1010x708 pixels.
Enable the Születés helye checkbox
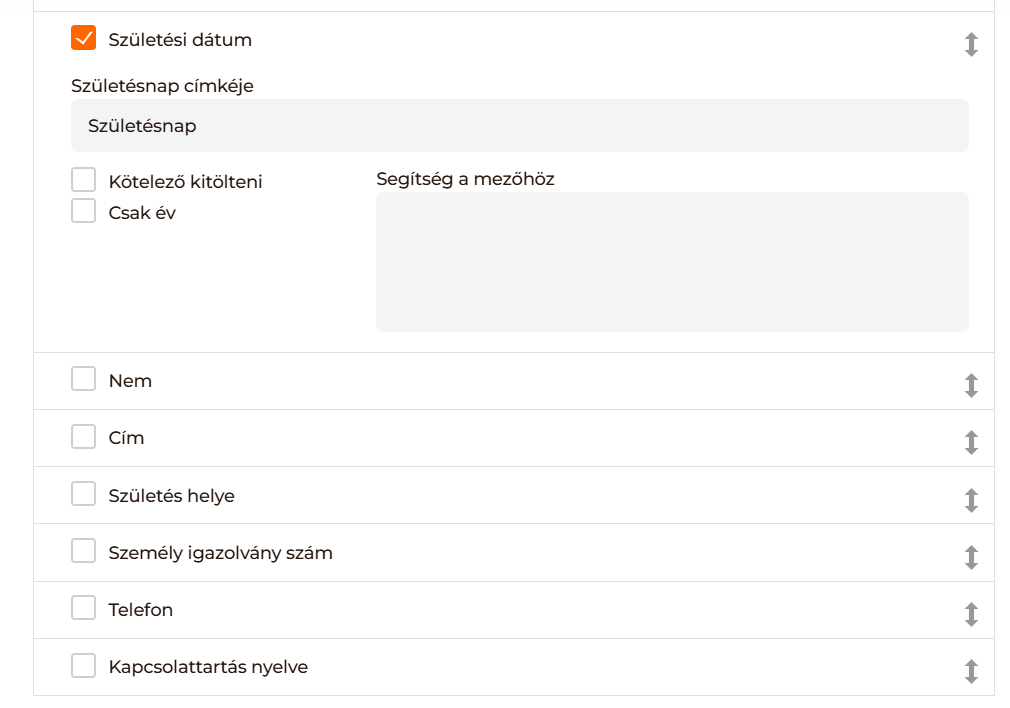(84, 494)
